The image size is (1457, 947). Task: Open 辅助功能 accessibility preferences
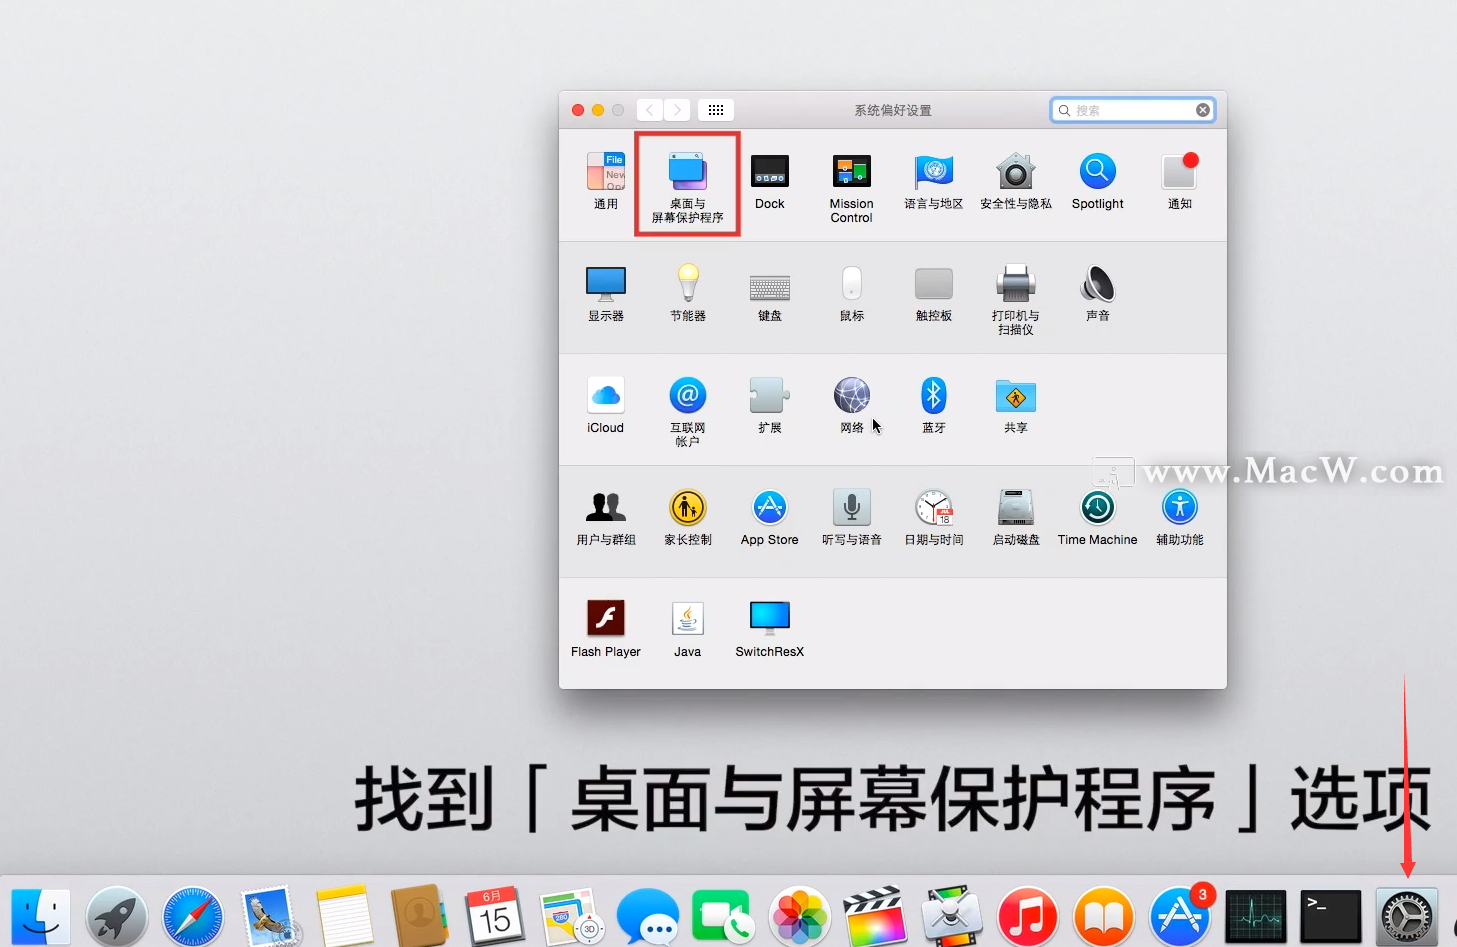1180,516
